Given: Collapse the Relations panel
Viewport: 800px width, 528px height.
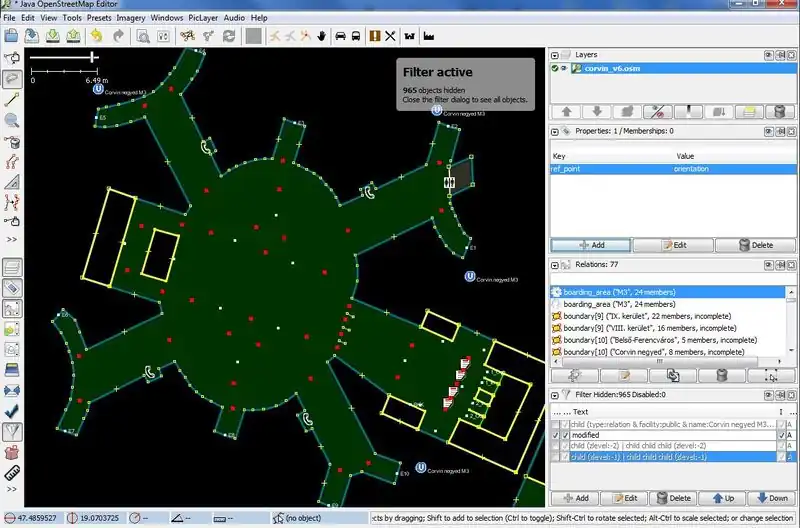Looking at the screenshot, I should pos(555,267).
